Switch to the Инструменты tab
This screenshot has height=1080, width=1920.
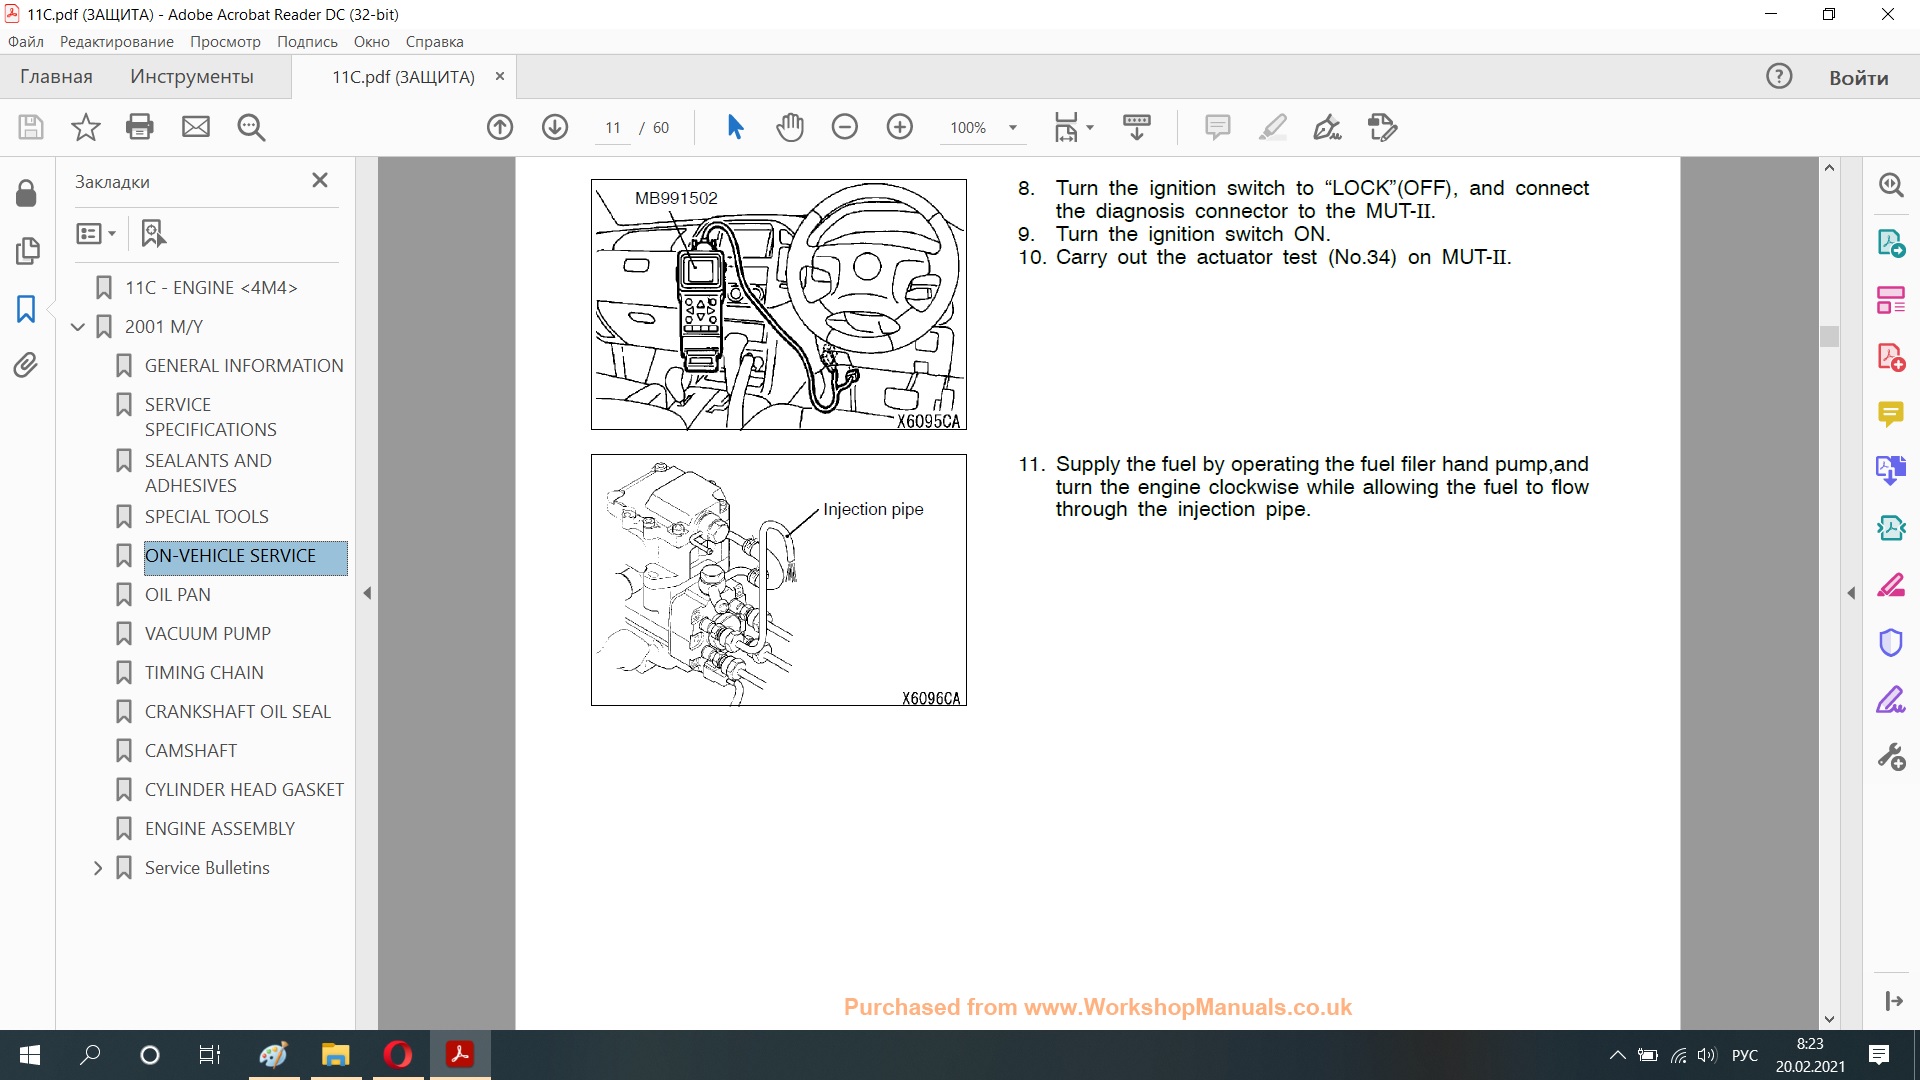[191, 77]
